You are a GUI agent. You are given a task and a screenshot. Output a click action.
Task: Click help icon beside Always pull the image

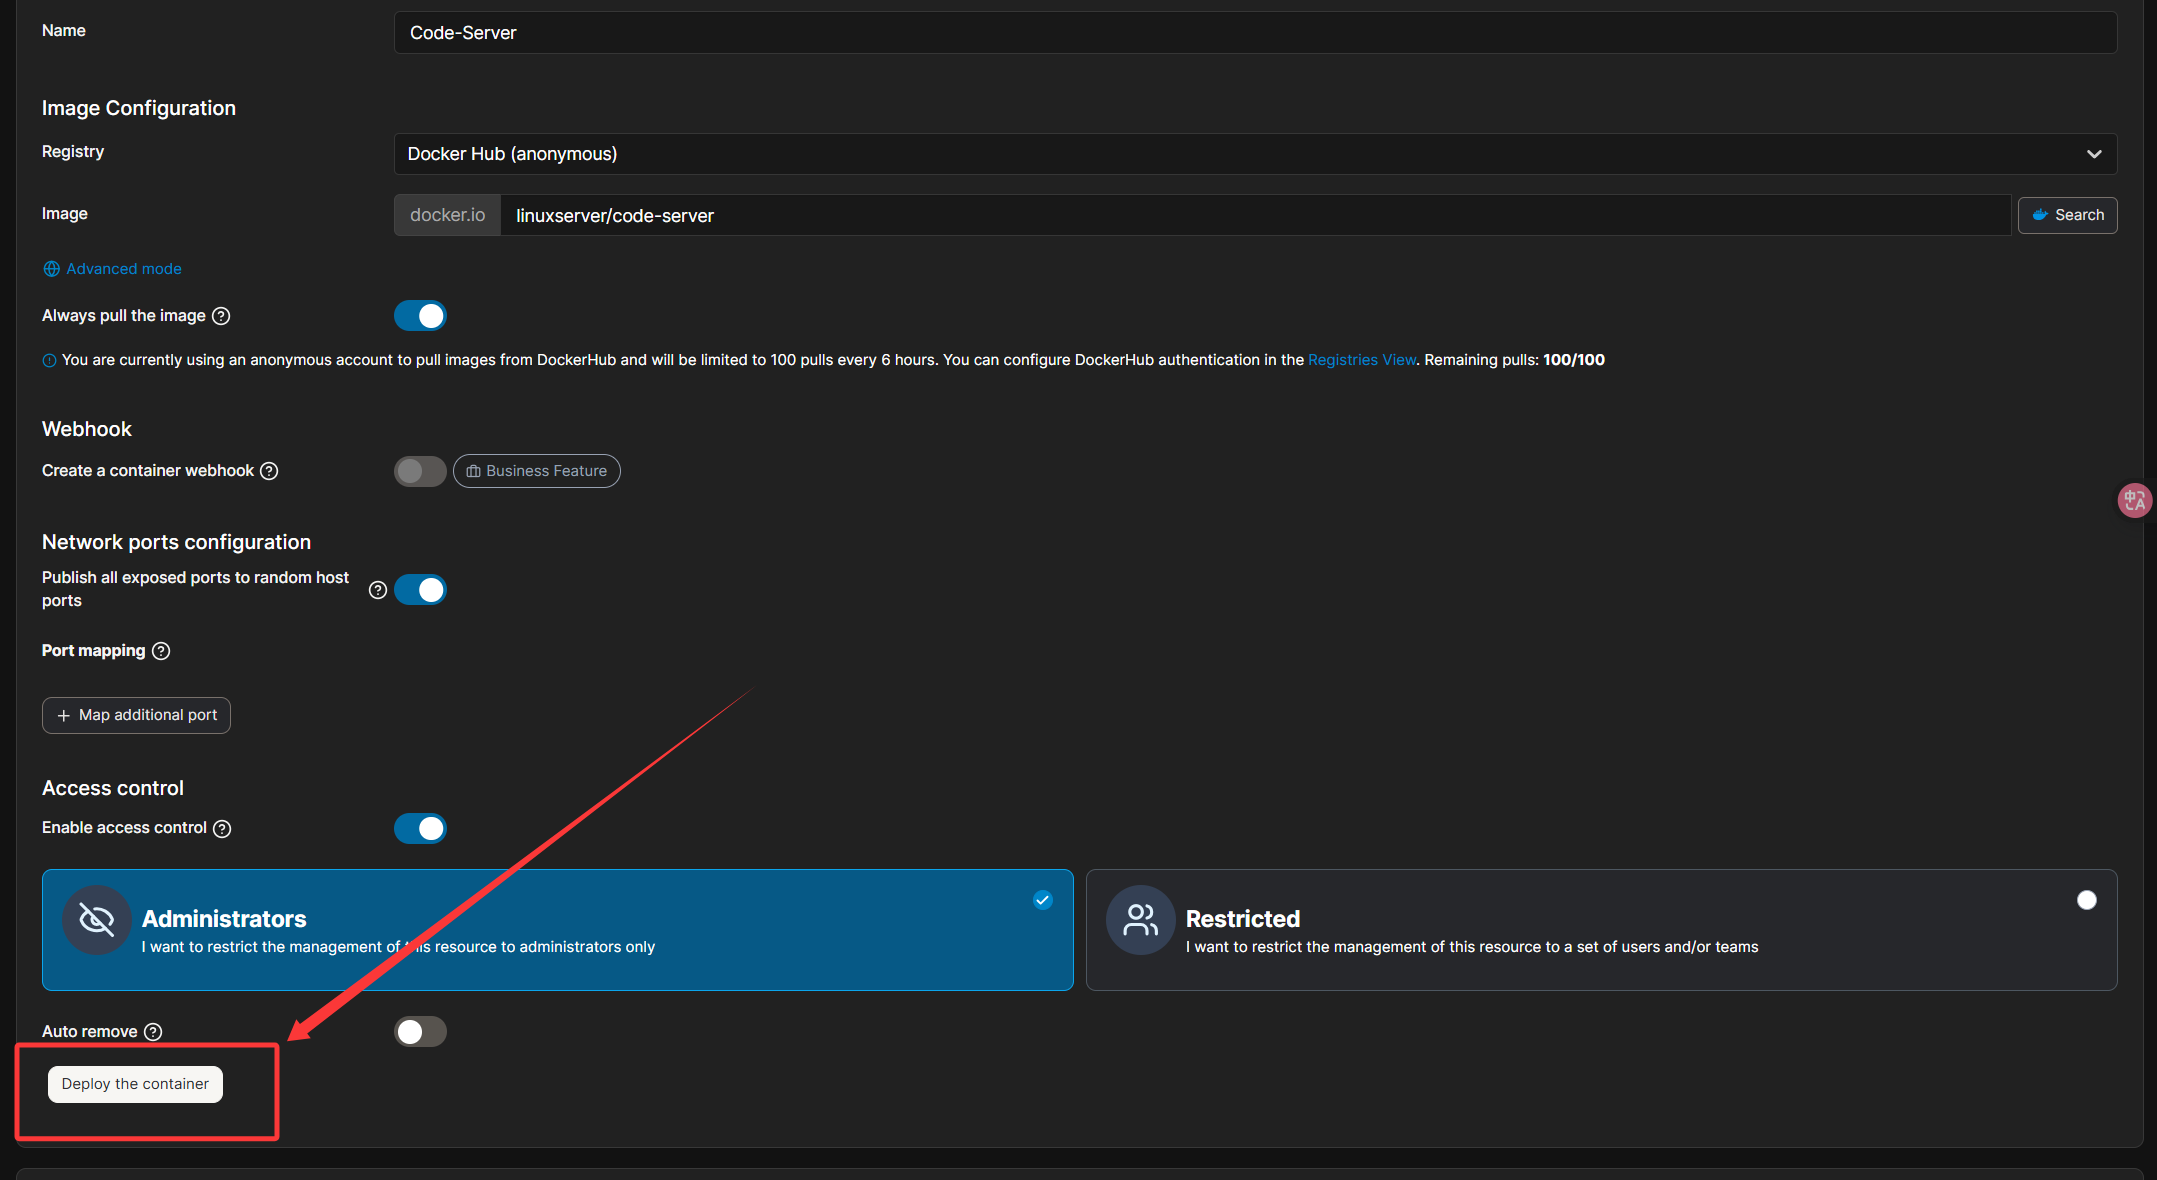click(222, 316)
